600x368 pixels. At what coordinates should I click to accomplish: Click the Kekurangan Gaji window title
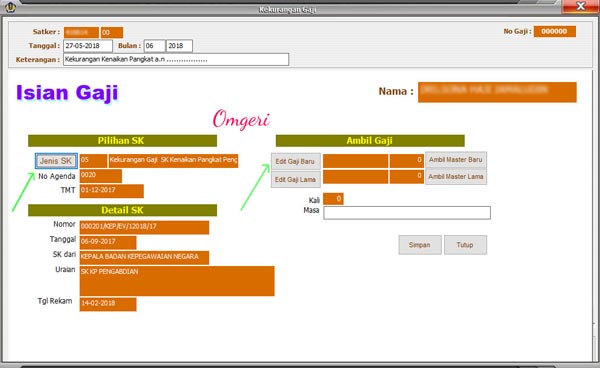(287, 10)
